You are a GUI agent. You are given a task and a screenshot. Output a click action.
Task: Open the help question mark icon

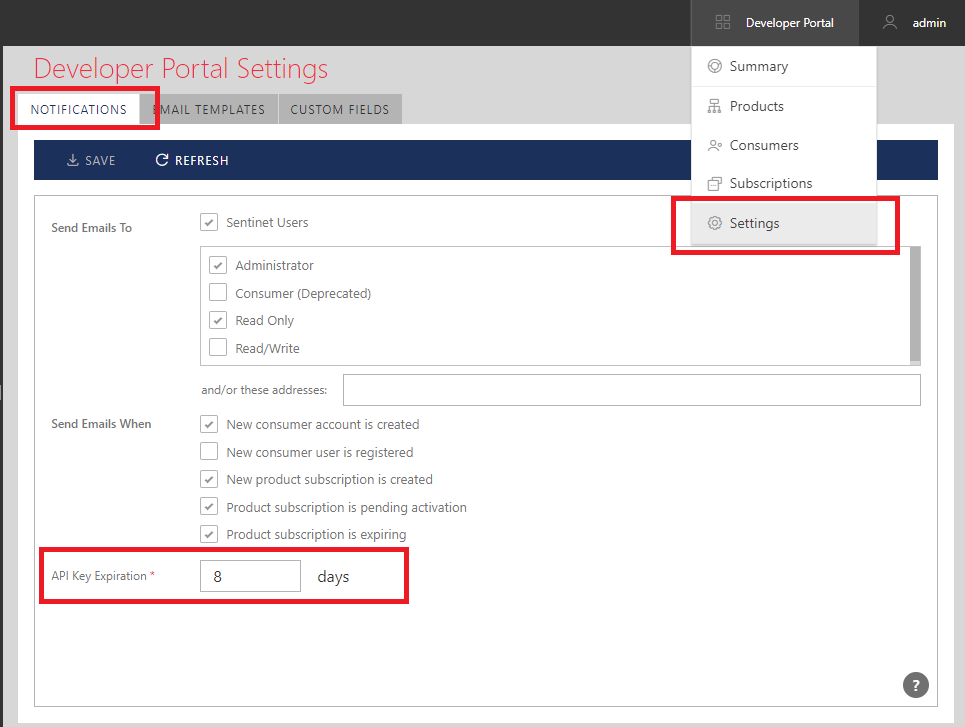pos(915,685)
